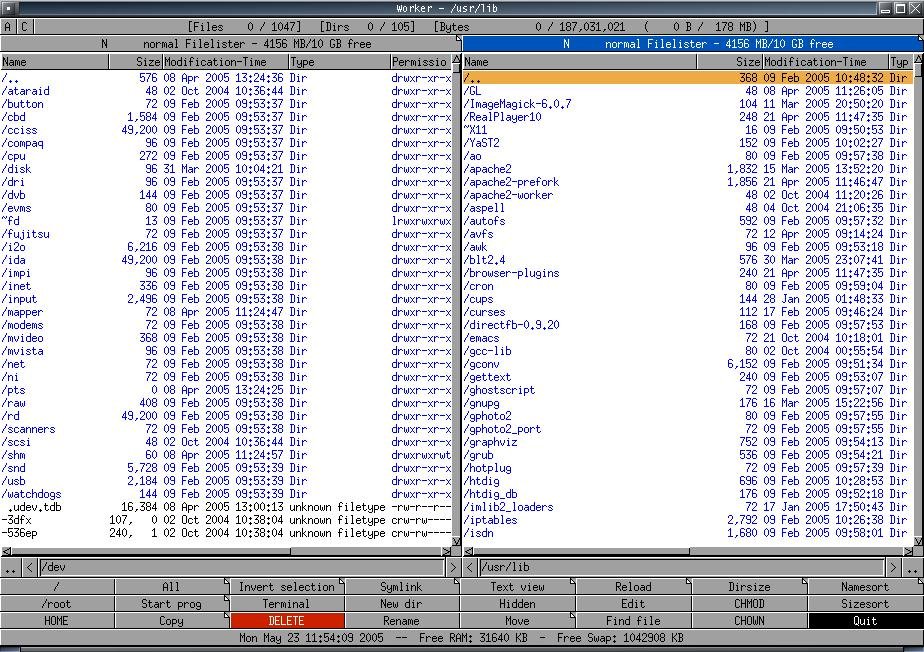924x652 pixels.
Task: Click the /usr/lib path input field
Action: (682, 568)
